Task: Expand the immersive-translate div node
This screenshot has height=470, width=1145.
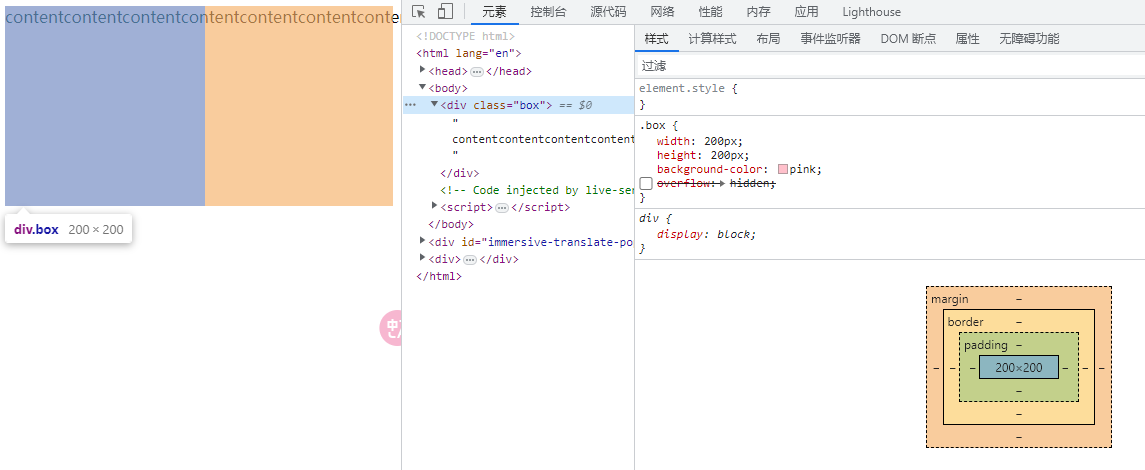Action: (x=423, y=241)
